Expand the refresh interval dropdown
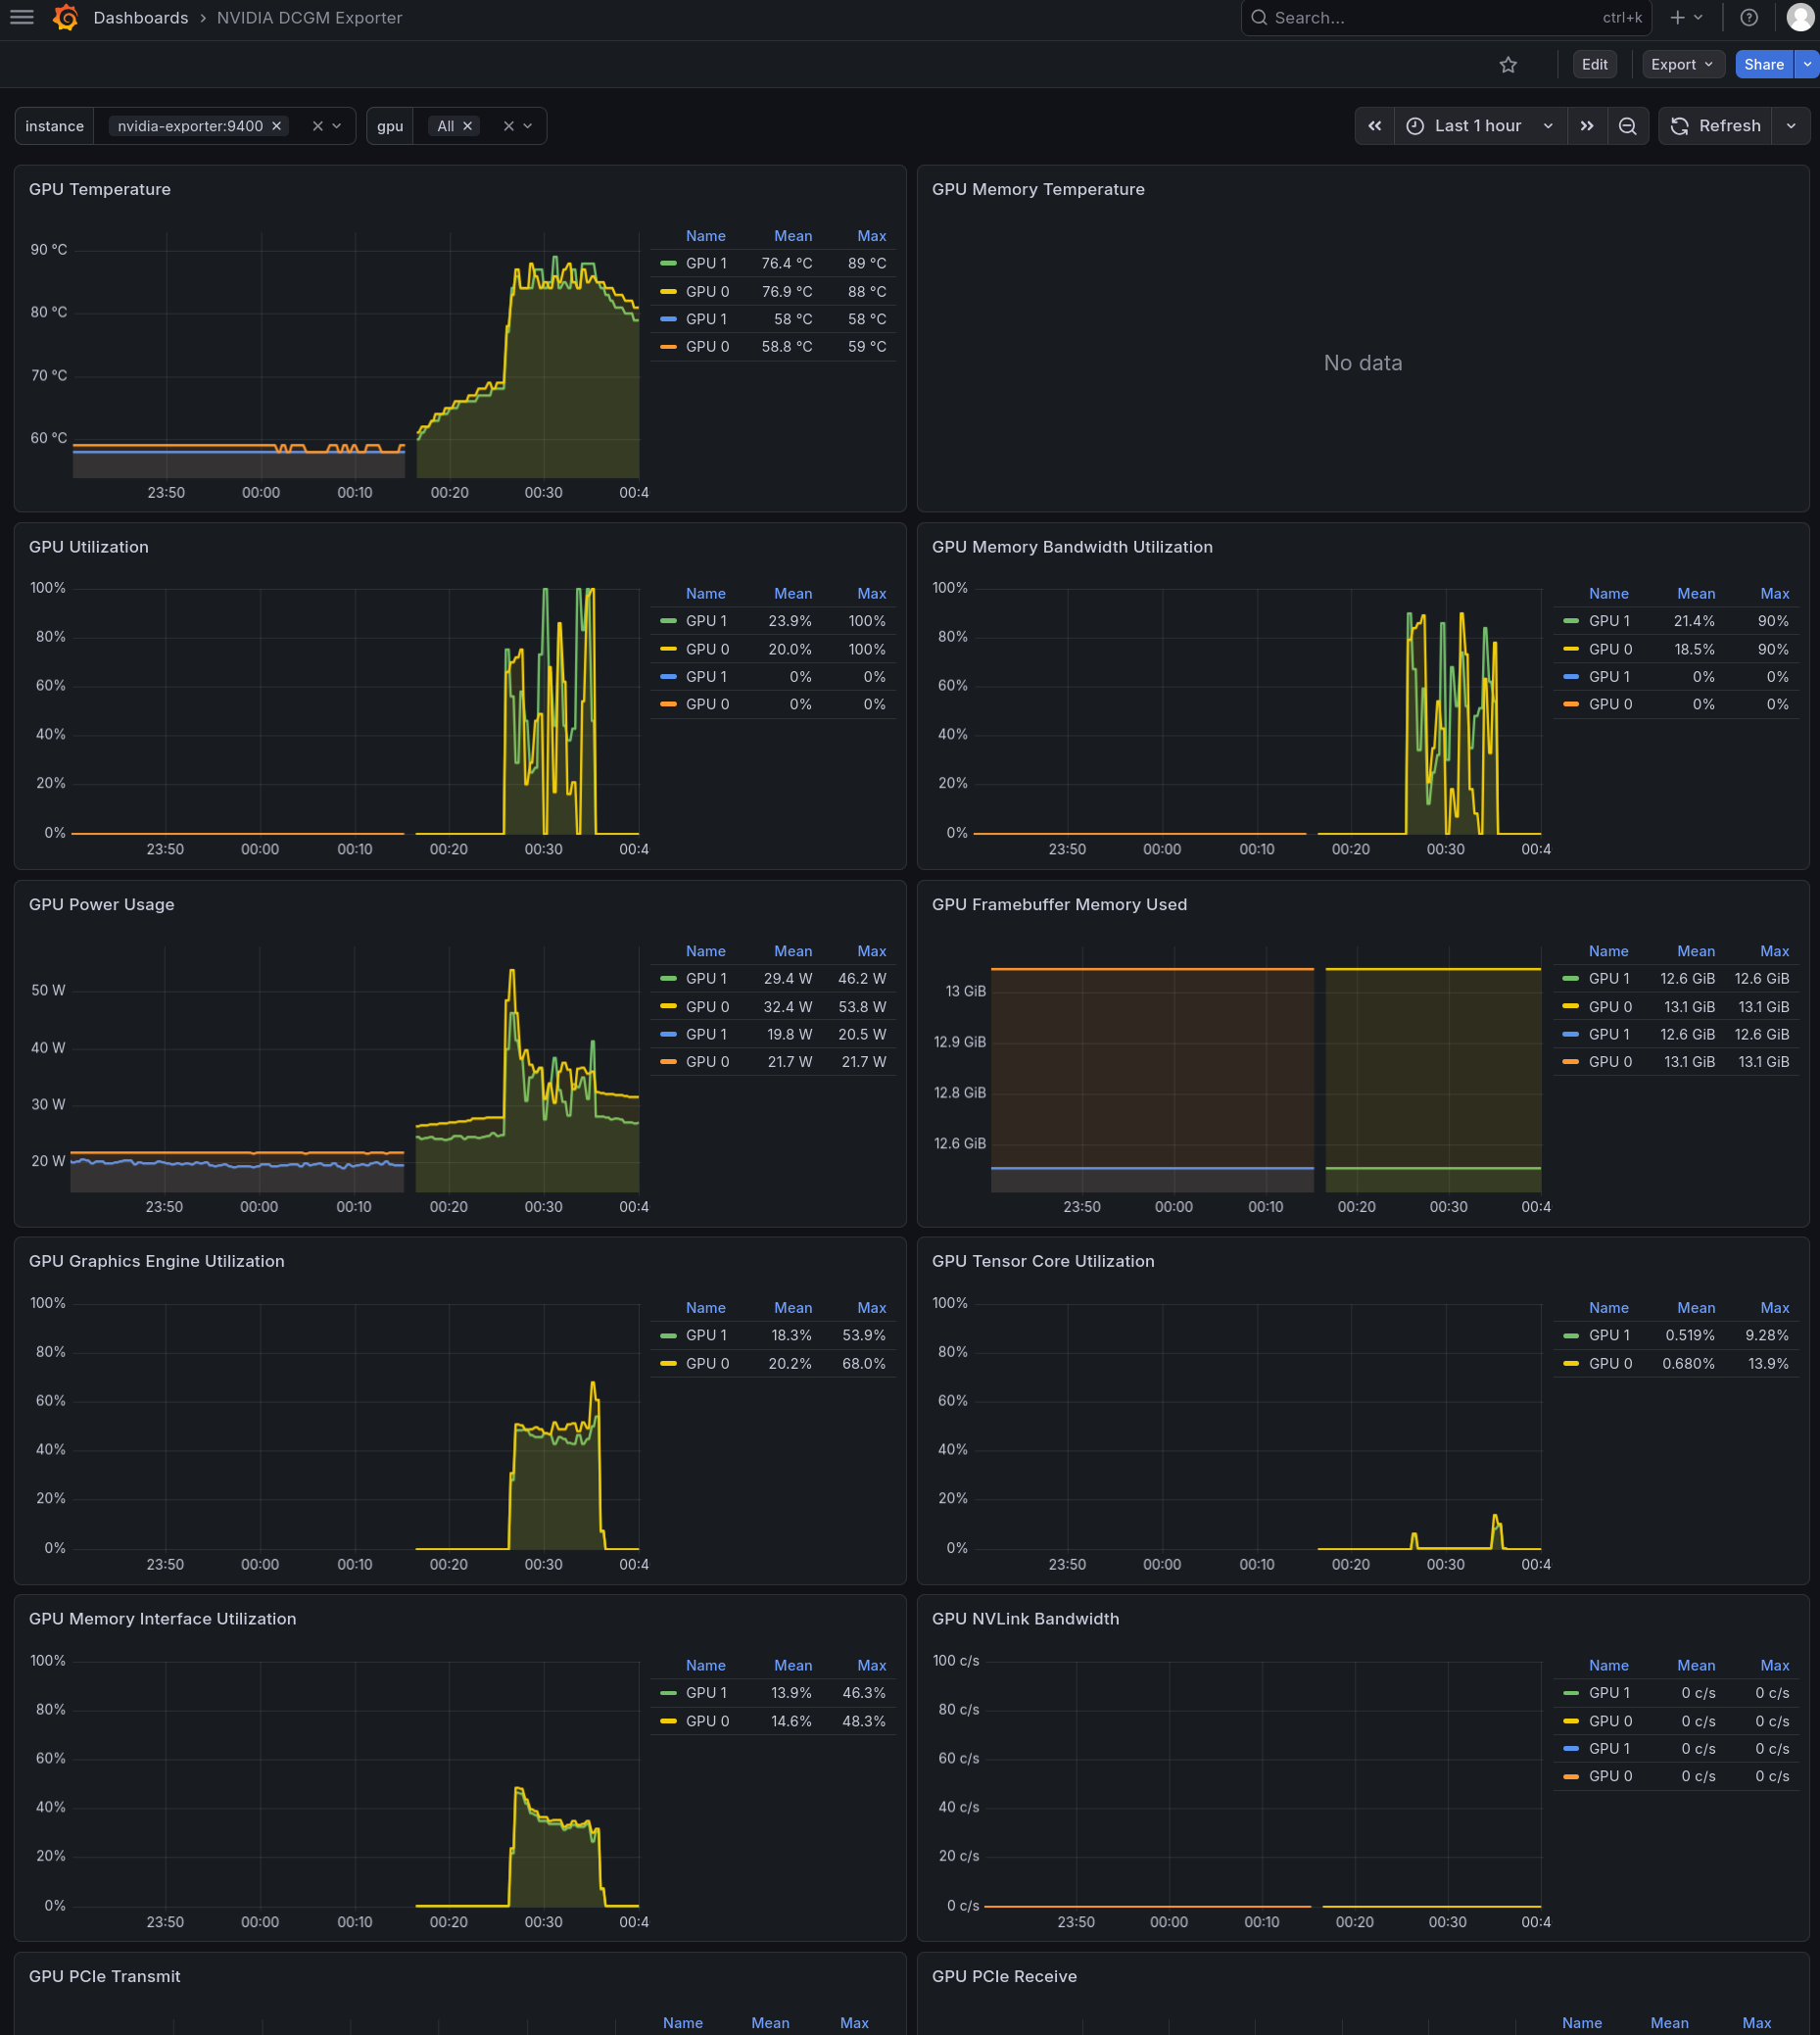The height and width of the screenshot is (2035, 1820). (1791, 126)
